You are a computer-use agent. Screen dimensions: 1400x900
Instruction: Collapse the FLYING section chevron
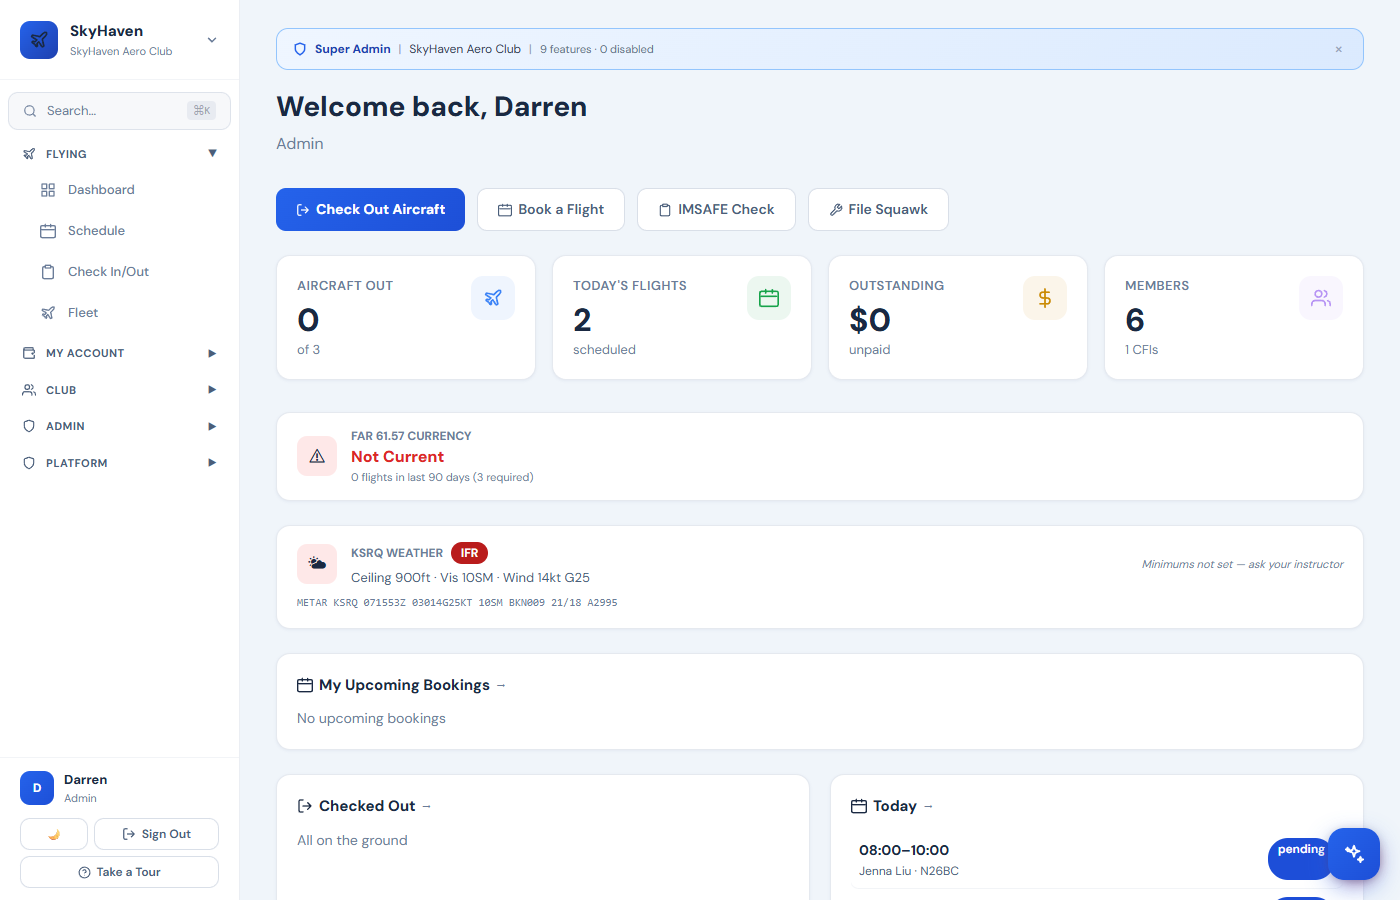pyautogui.click(x=212, y=153)
